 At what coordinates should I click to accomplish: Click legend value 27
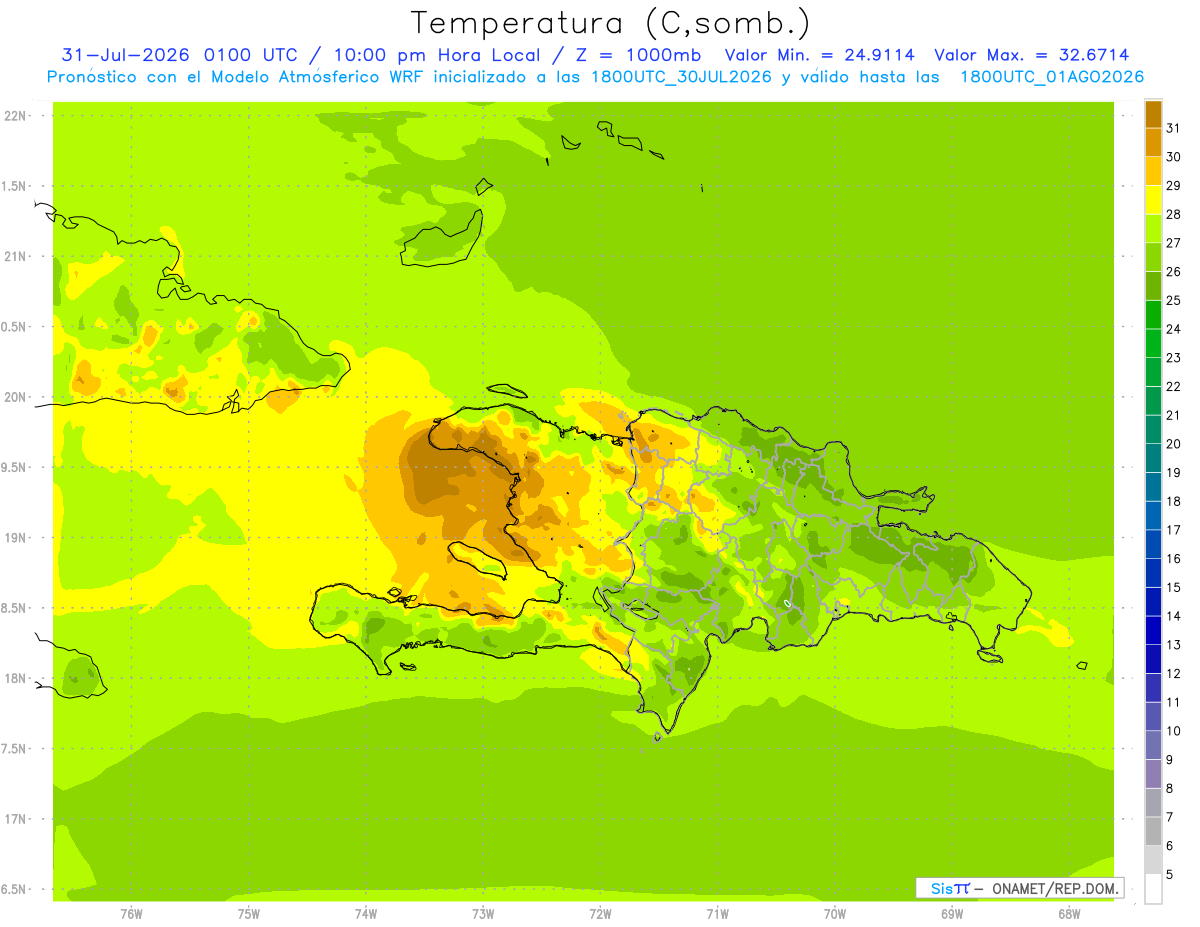click(x=1173, y=243)
